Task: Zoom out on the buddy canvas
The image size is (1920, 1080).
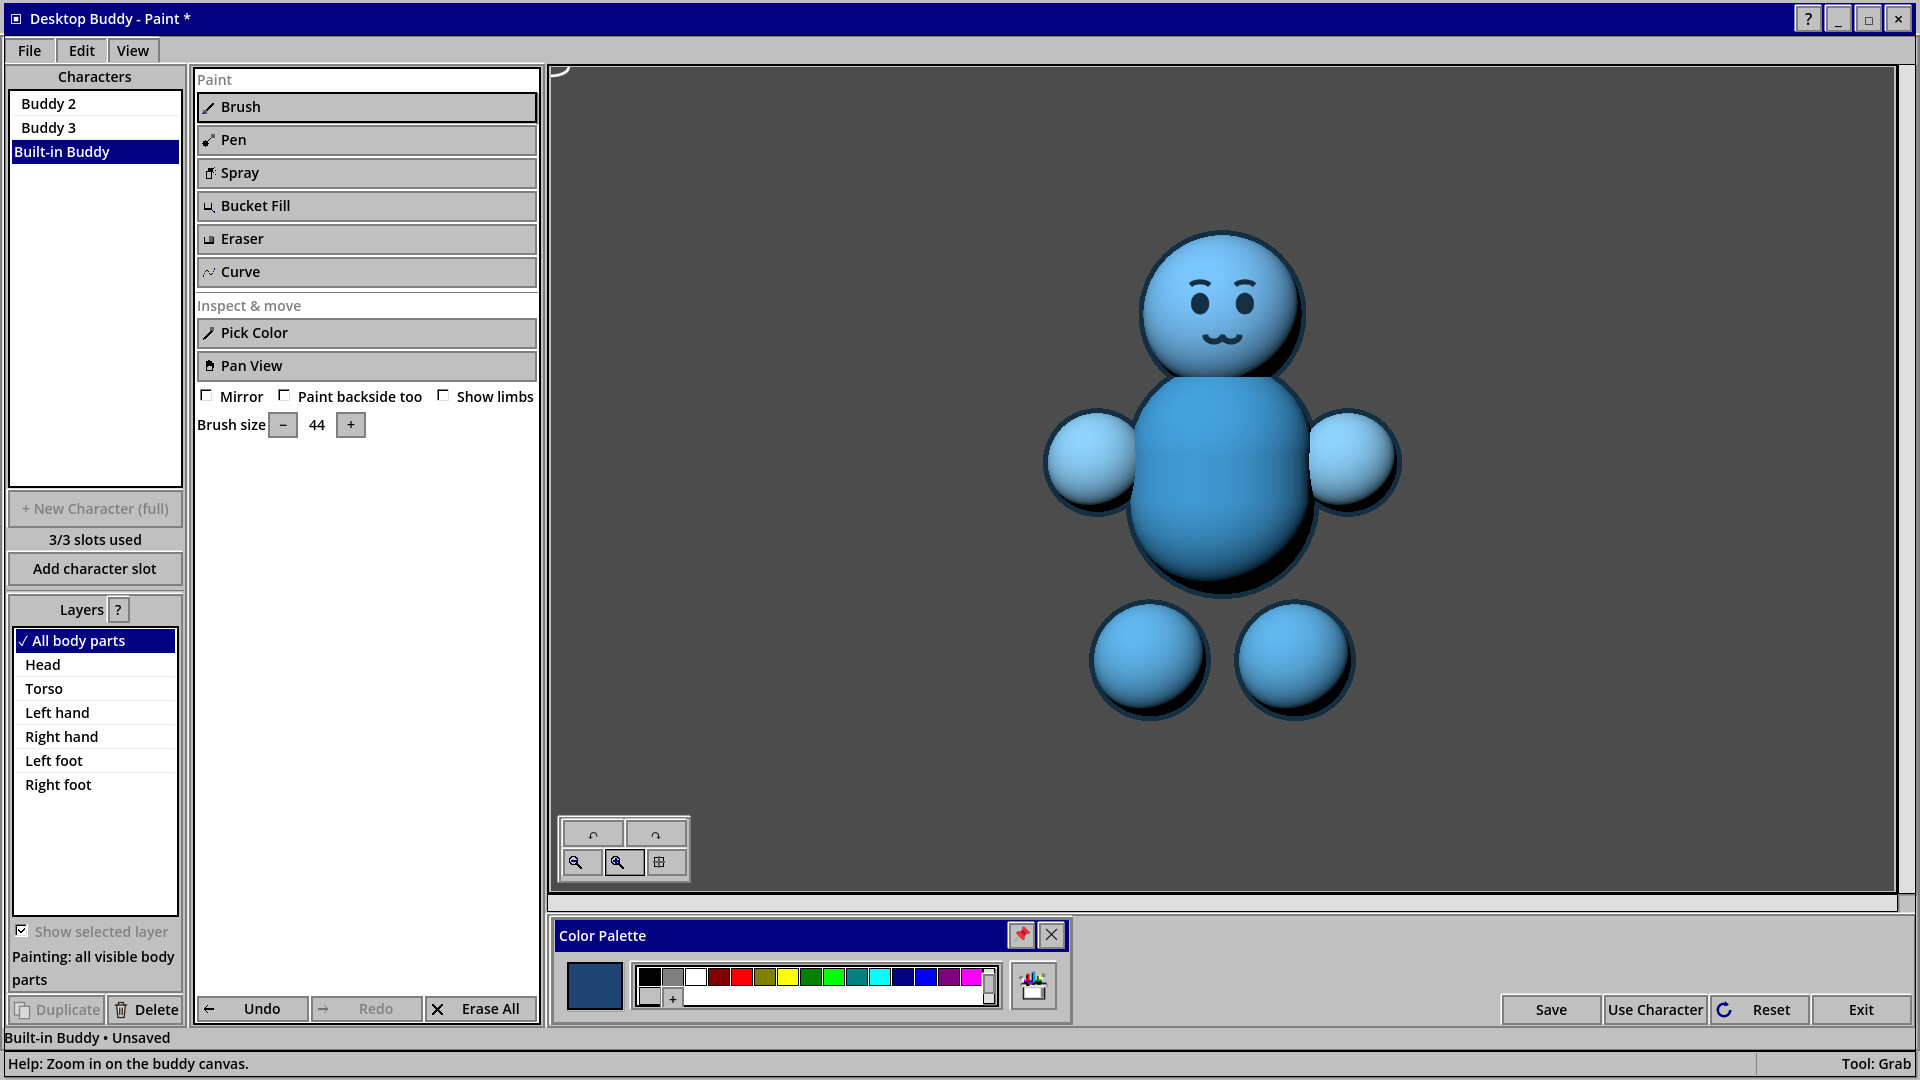Action: point(582,862)
